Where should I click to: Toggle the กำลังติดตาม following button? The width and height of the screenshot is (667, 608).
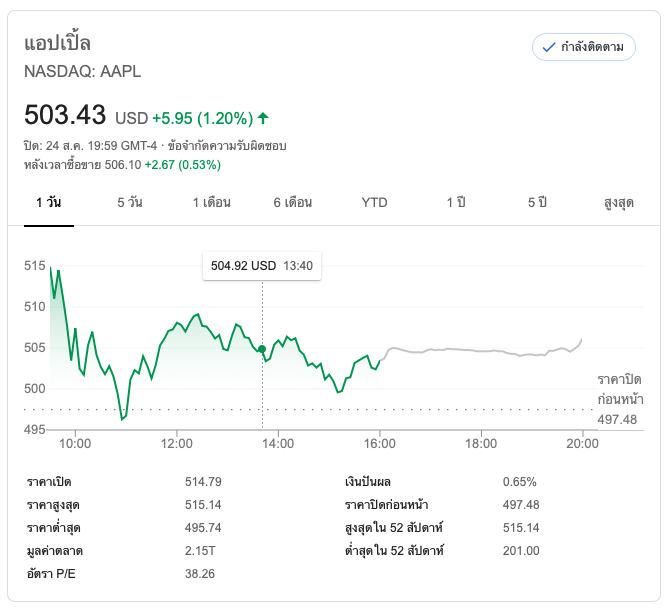(584, 47)
